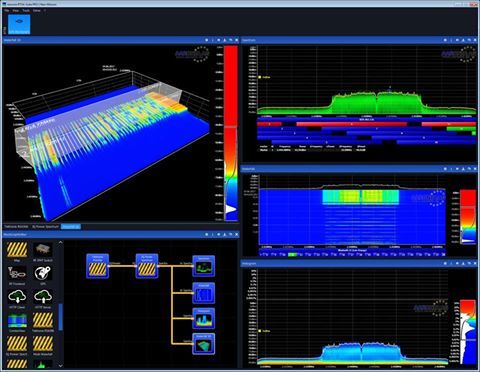Click the blue mission tile in top toolbar
Screen dimensions: 480x372
[19, 24]
